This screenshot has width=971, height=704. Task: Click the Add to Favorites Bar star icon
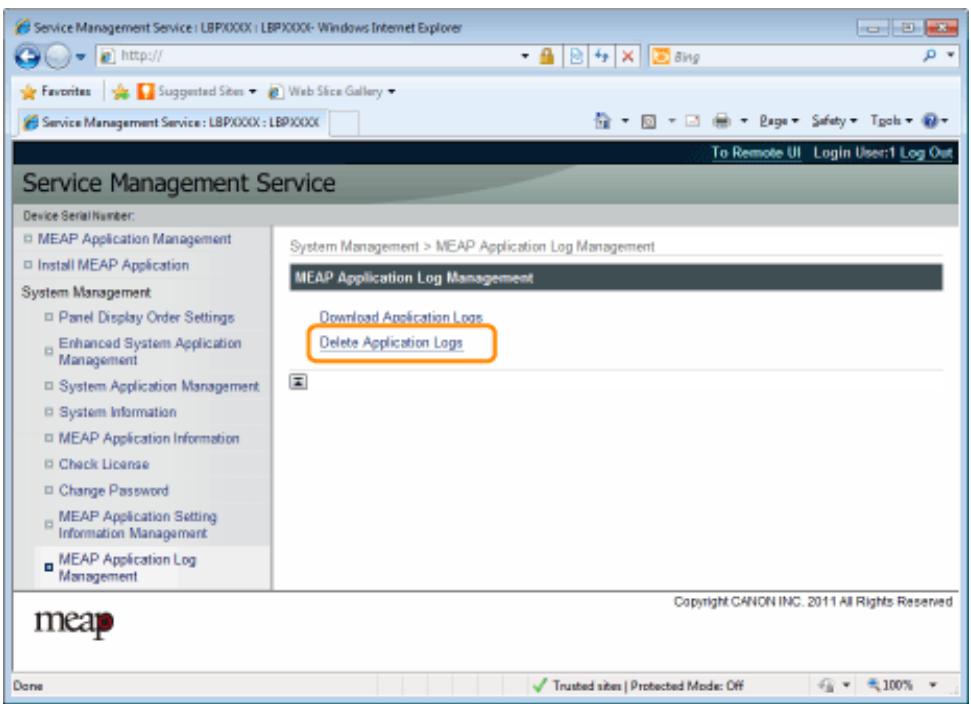coord(120,92)
